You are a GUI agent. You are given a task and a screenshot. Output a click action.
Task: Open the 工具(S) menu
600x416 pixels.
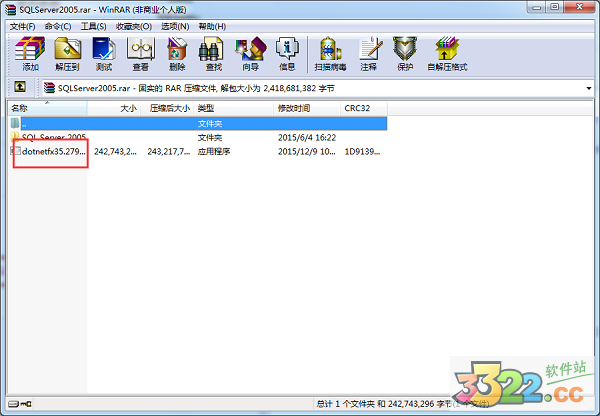coord(93,26)
